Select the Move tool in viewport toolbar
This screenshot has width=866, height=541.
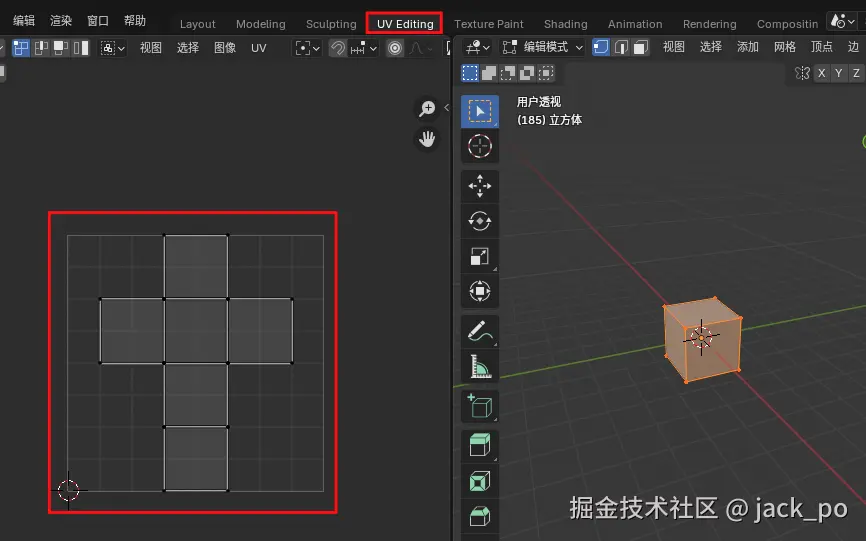[x=479, y=186]
